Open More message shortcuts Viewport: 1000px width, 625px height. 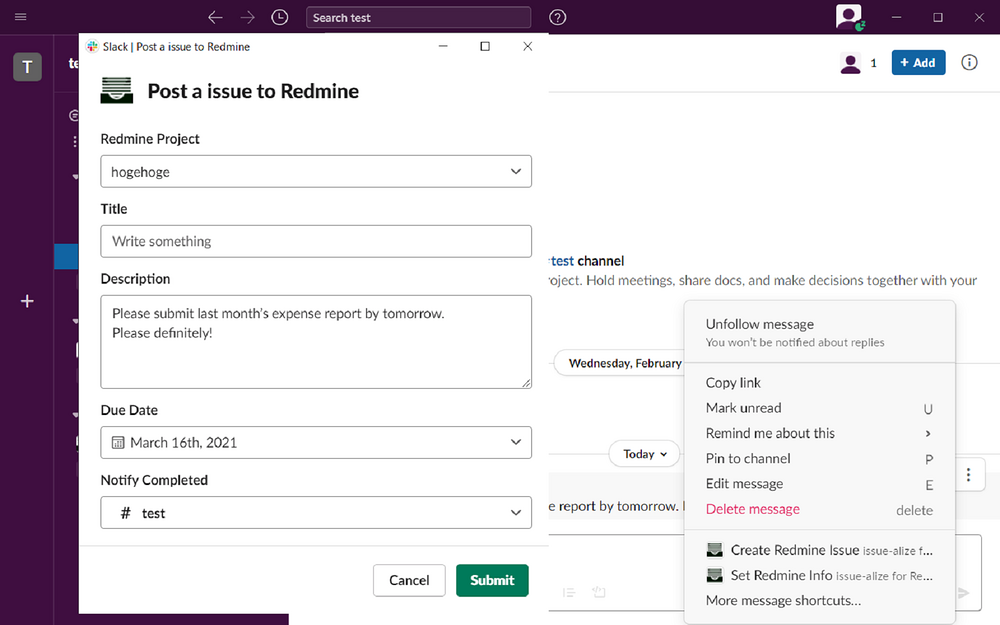(x=820, y=601)
